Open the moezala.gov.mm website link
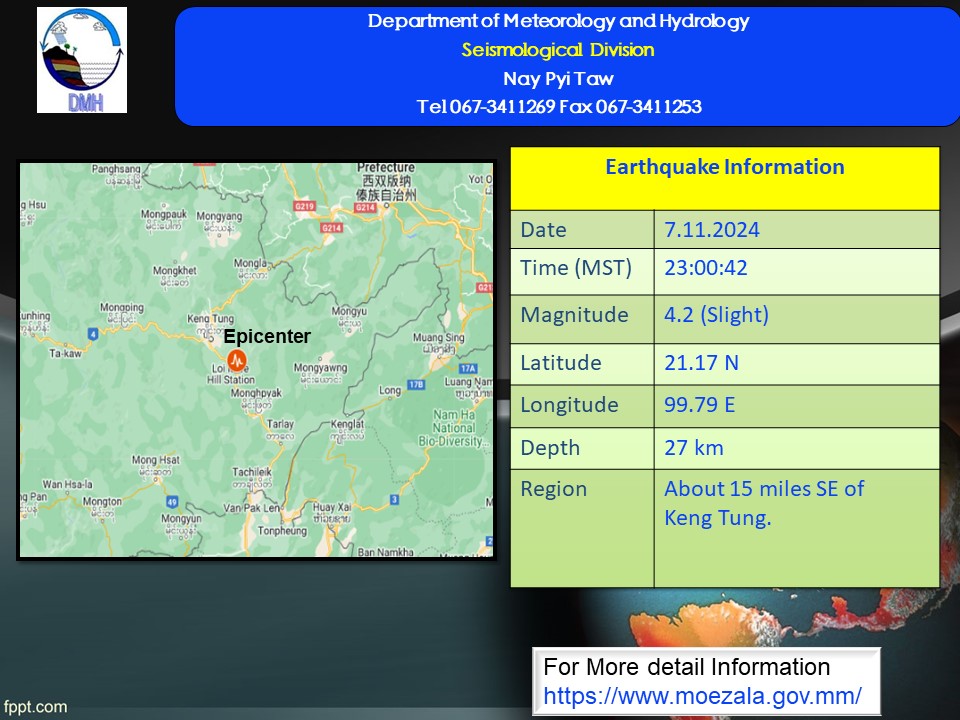The height and width of the screenshot is (720, 960). (702, 696)
